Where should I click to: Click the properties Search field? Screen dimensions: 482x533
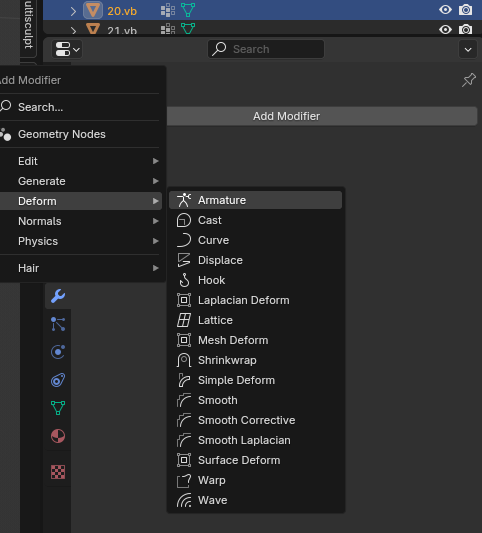coord(266,49)
